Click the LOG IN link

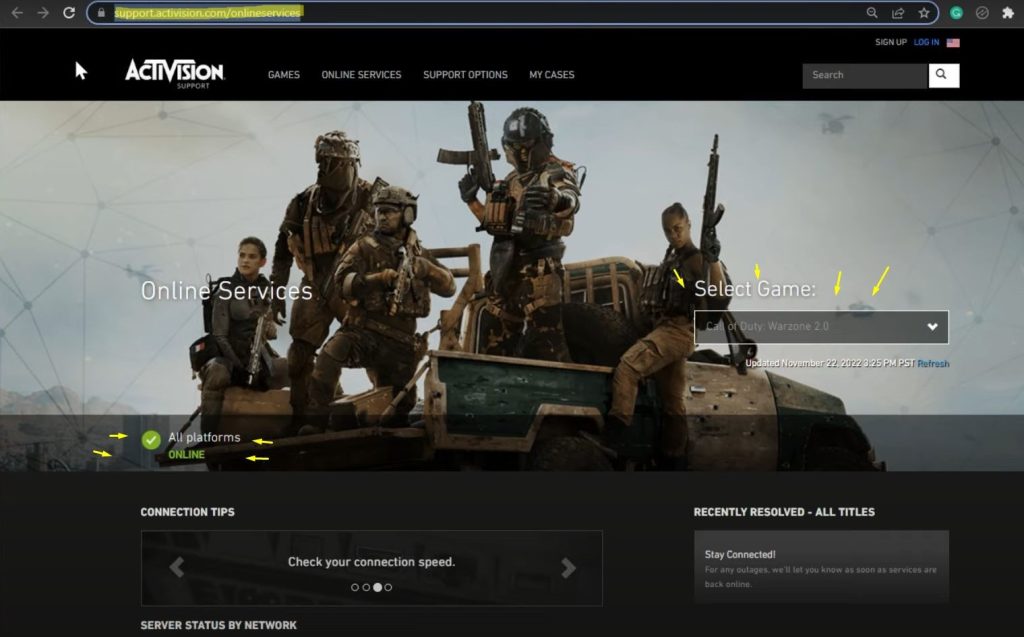[926, 42]
